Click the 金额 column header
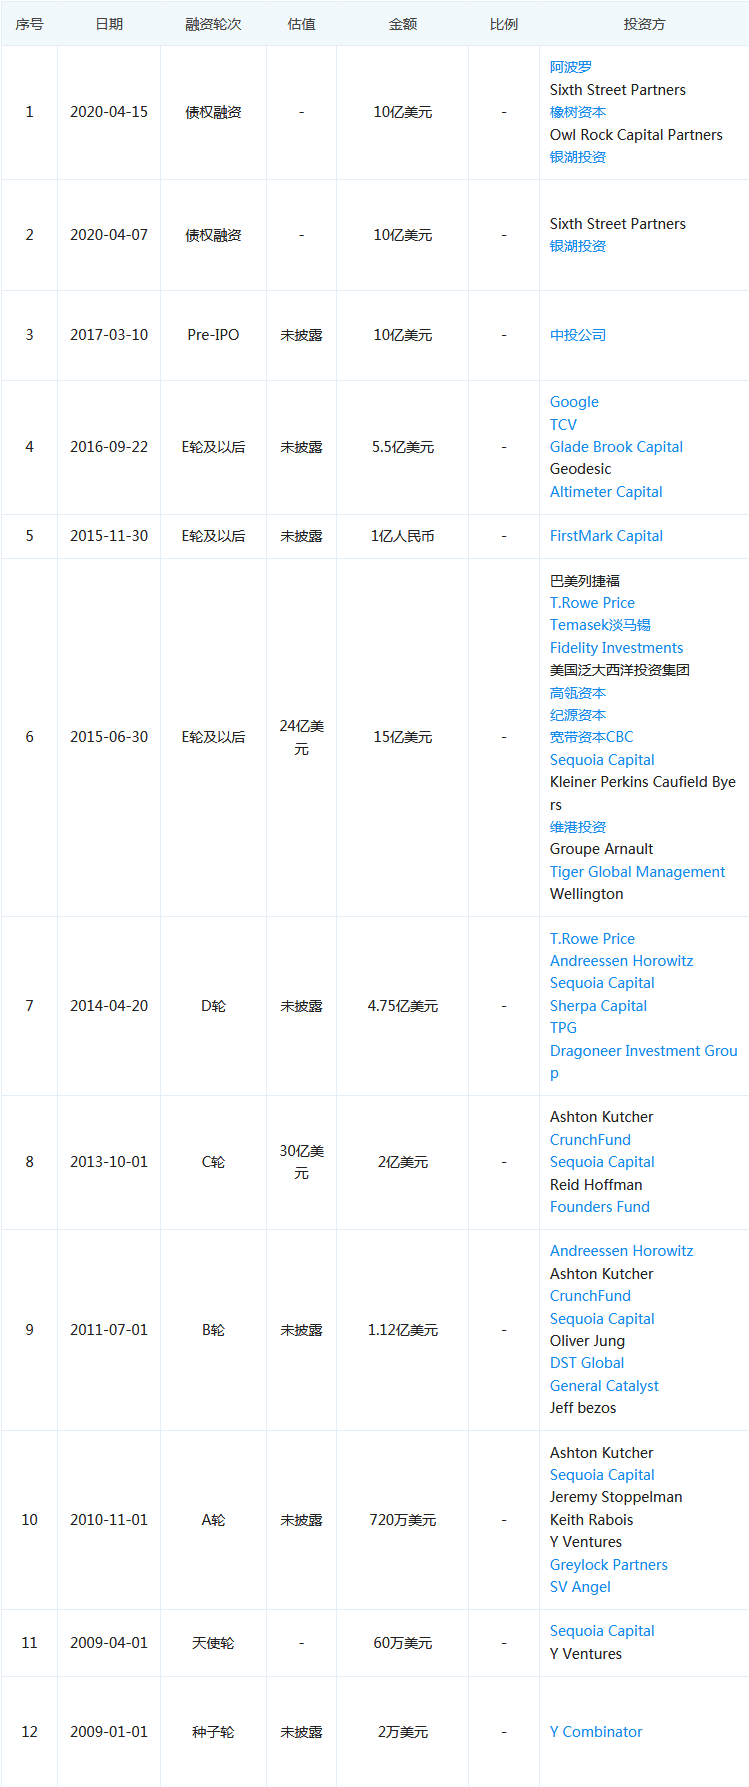 (403, 24)
